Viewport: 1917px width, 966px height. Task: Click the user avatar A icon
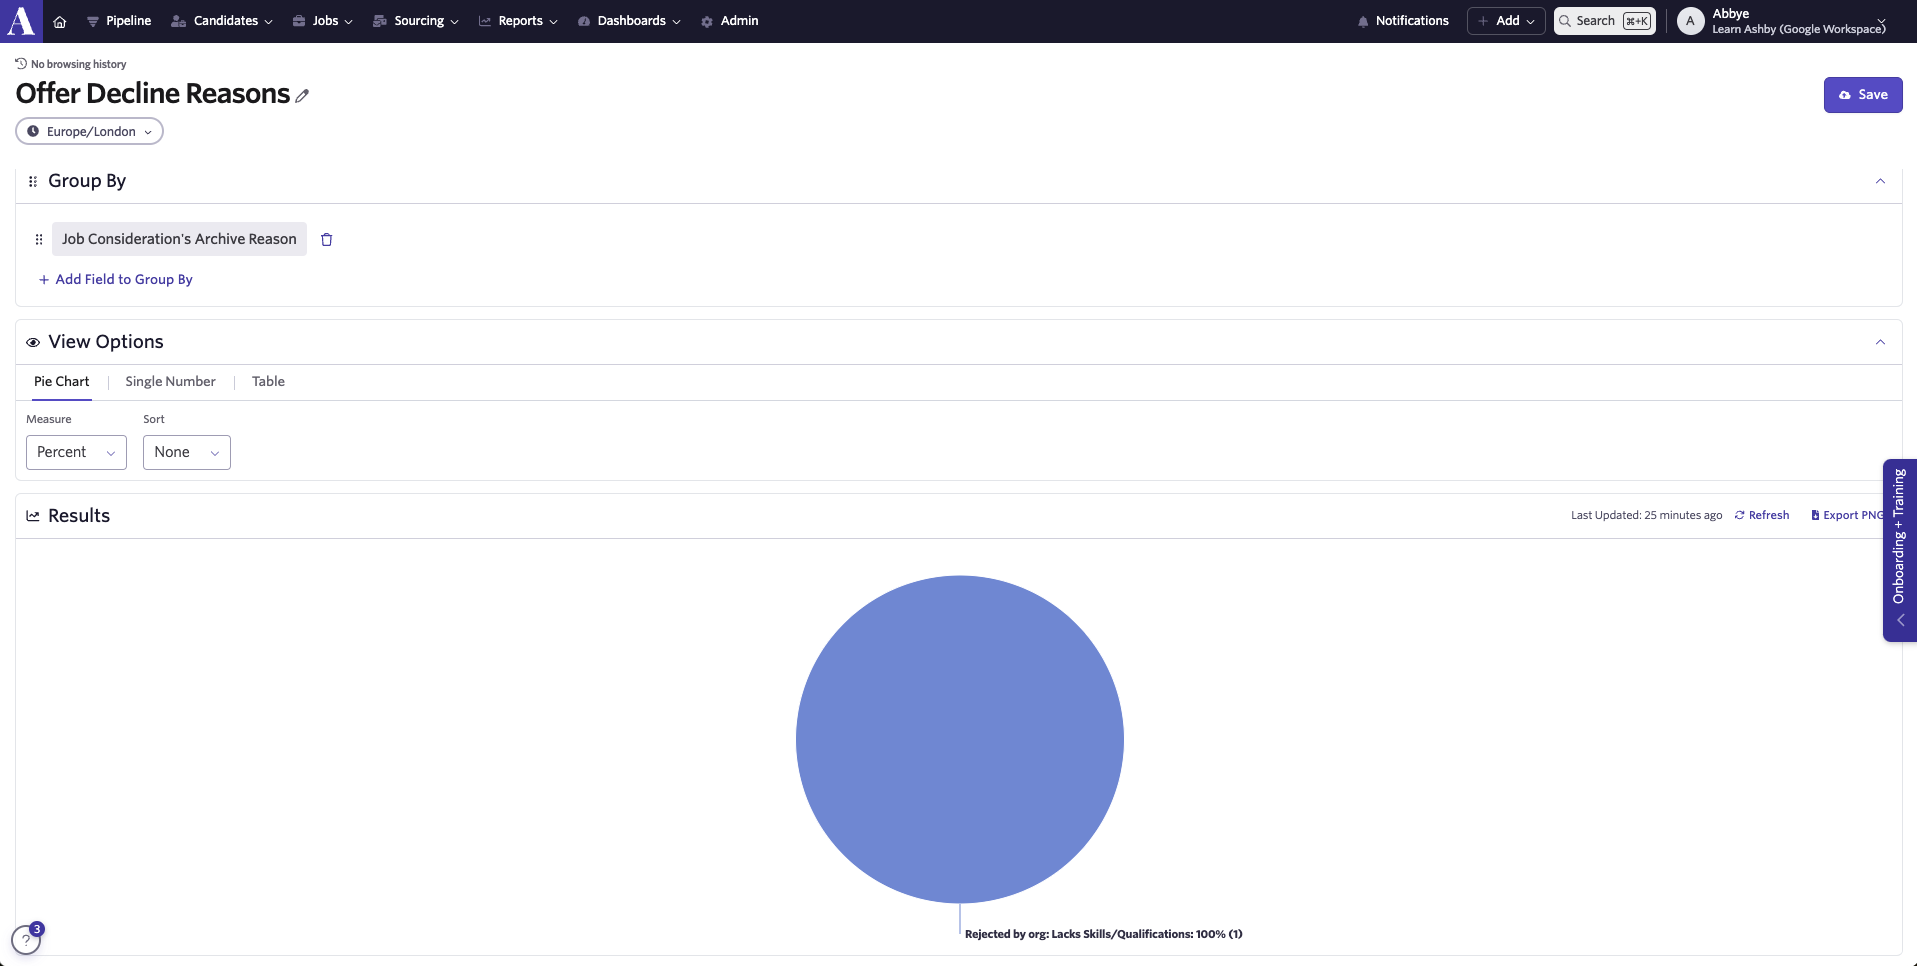[1690, 21]
